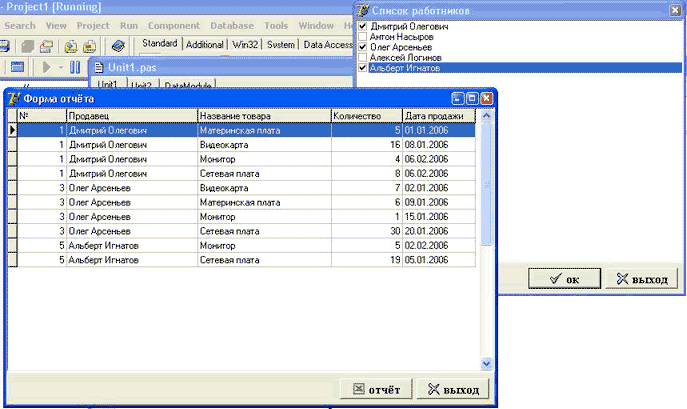Image resolution: width=687 pixels, height=409 pixels.
Task: Click the Run play arrow icon
Action: click(46, 67)
